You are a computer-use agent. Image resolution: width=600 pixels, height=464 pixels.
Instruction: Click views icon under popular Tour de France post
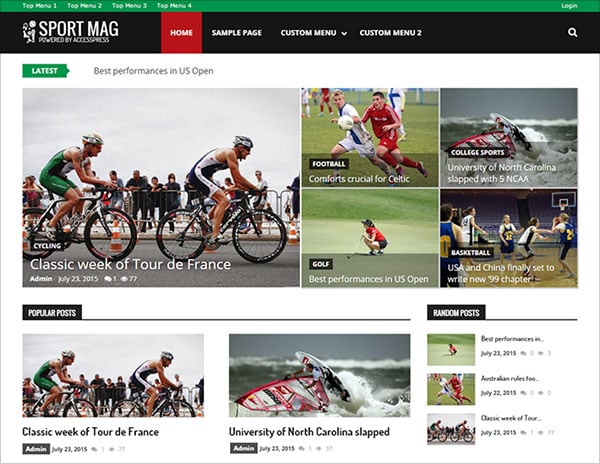pos(112,449)
